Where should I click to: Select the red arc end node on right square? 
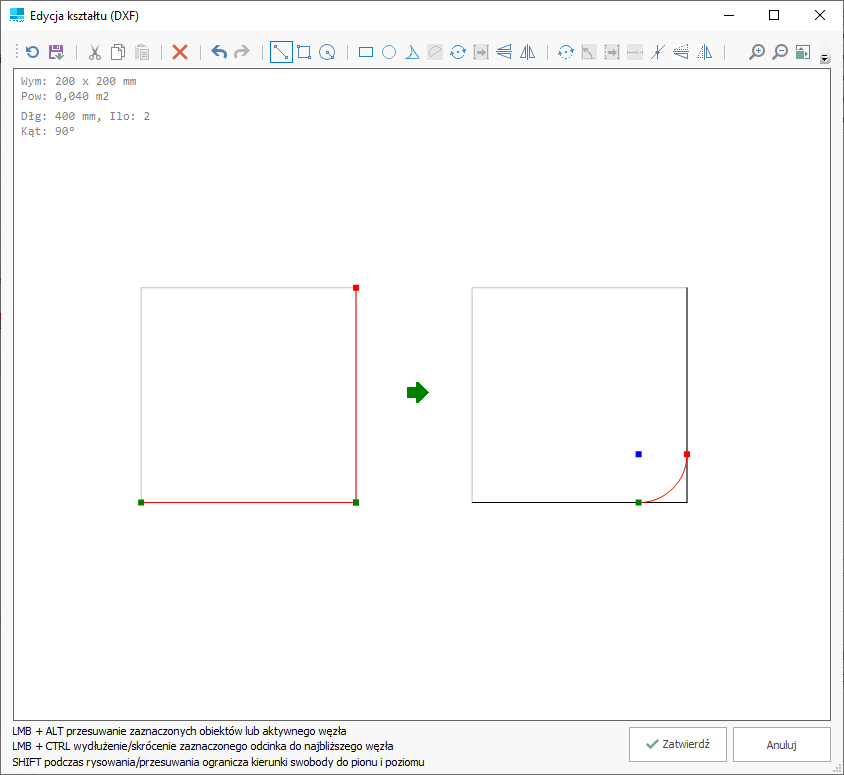[x=687, y=454]
